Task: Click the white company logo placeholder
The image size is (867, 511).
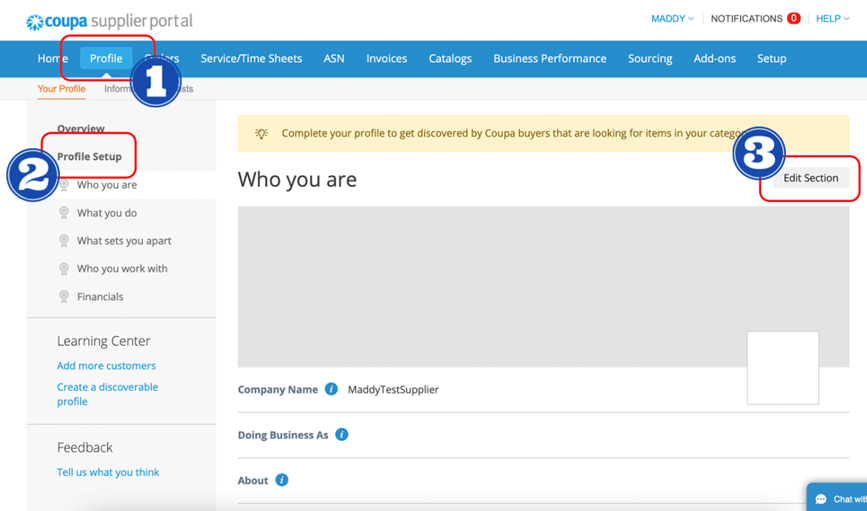Action: tap(782, 368)
